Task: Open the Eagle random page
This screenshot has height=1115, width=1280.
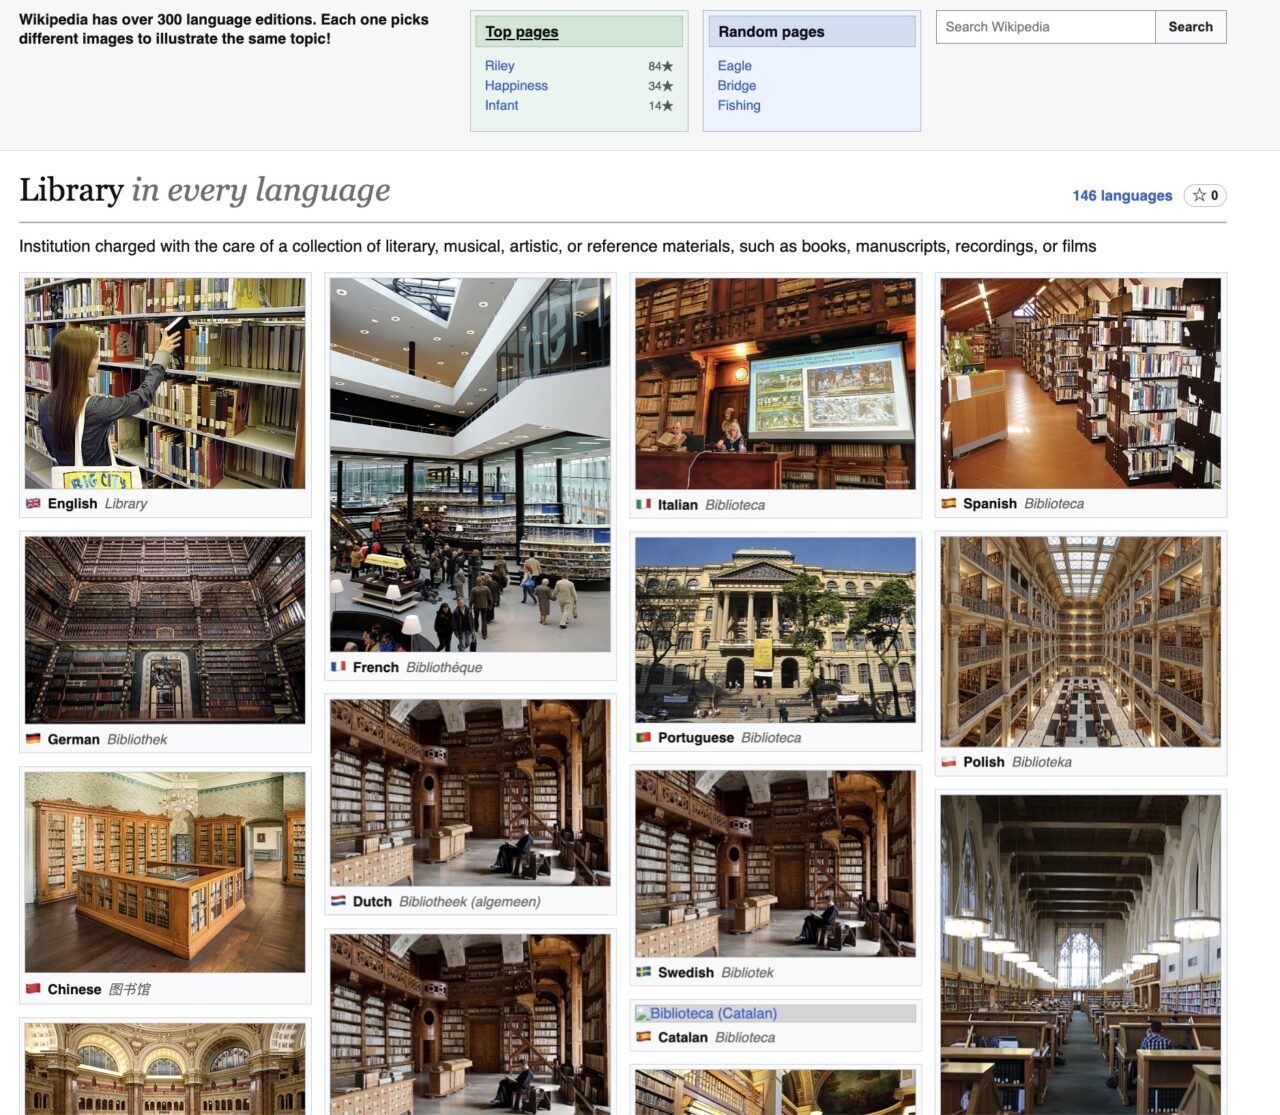Action: [x=734, y=66]
